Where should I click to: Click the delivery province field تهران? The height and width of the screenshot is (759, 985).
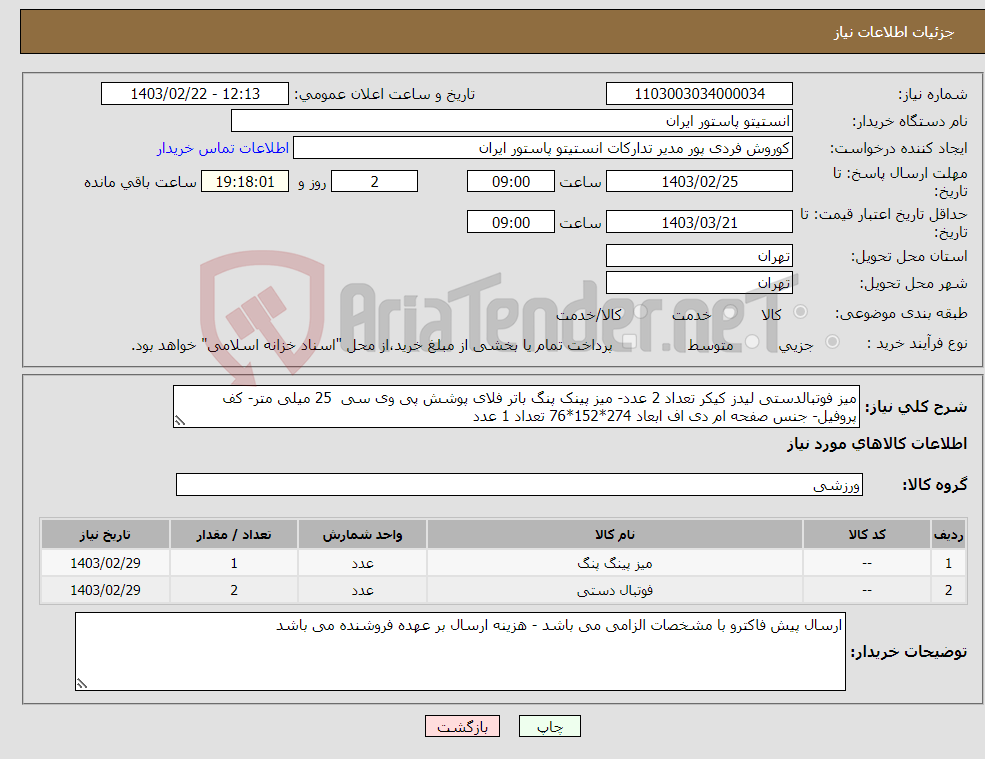coord(699,256)
